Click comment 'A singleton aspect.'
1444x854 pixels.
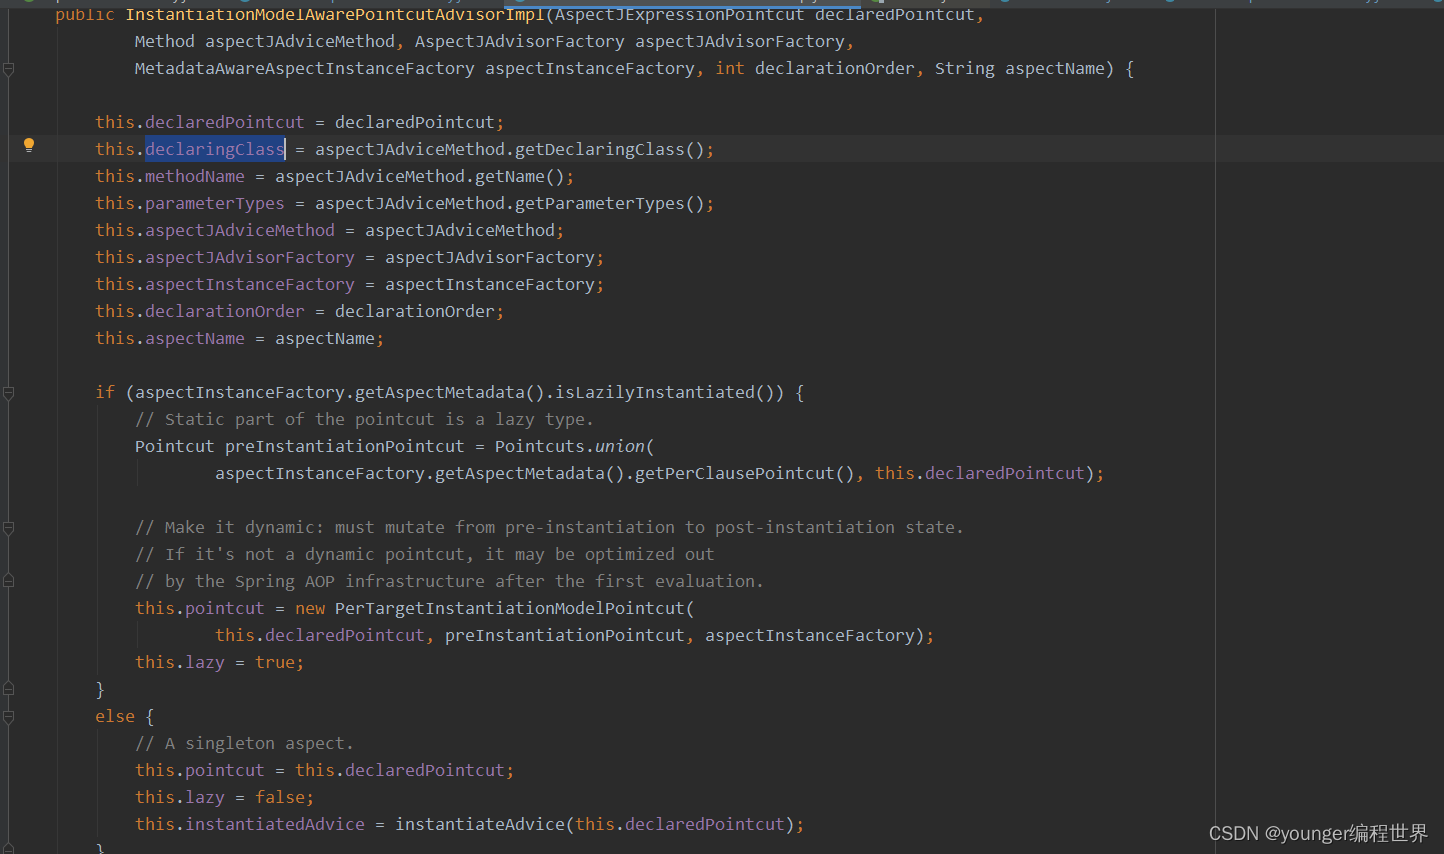pos(244,743)
